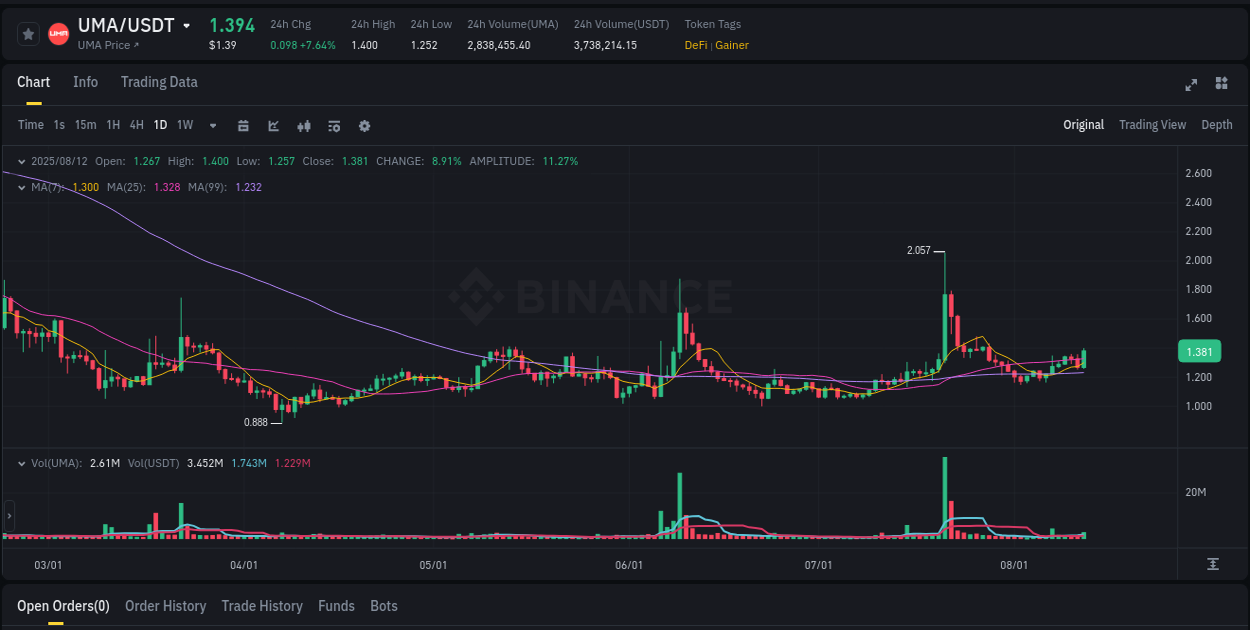Toggle the favorite star for UMA/USDT
The image size is (1250, 630).
pos(27,33)
